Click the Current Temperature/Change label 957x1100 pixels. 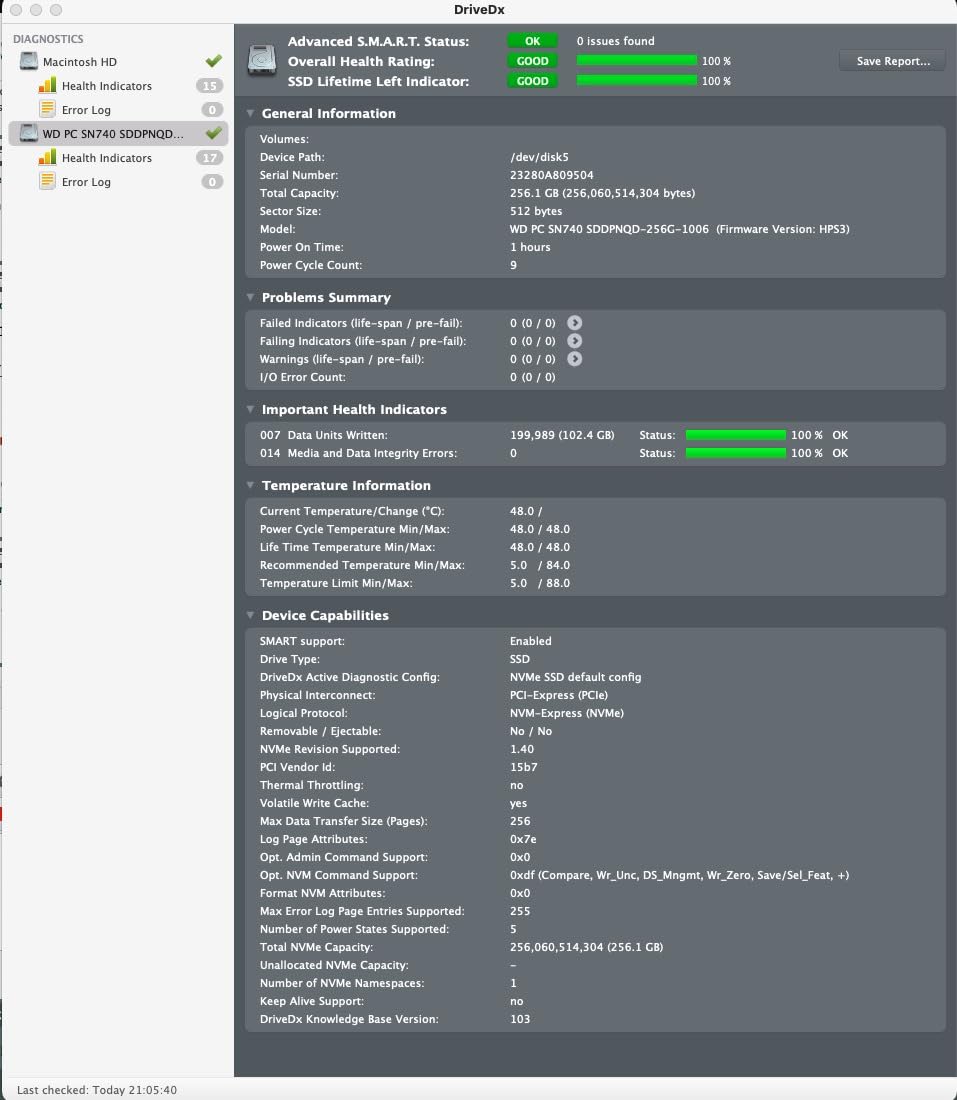pyautogui.click(x=352, y=511)
